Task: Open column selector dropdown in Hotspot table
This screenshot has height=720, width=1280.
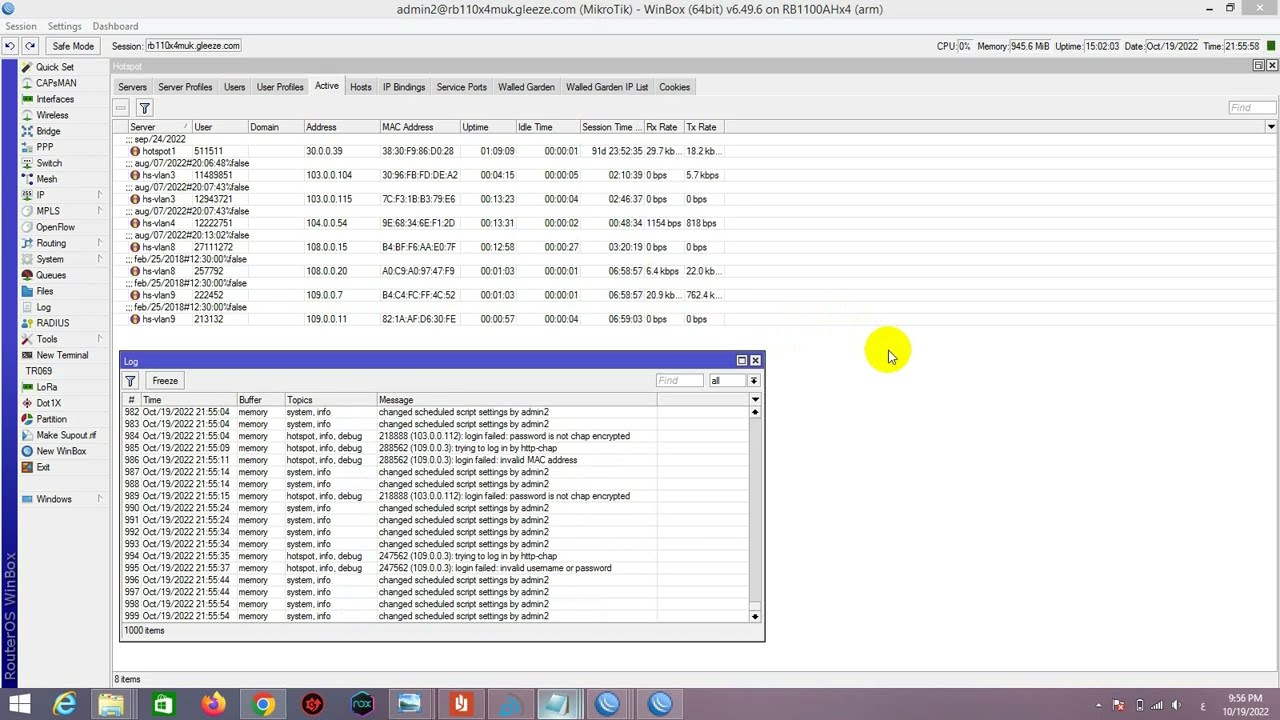Action: pos(1271,127)
